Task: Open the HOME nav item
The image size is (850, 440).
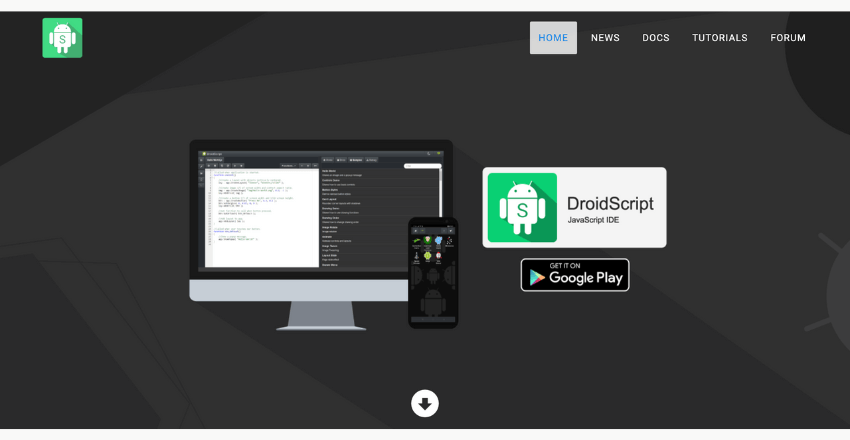Action: click(x=553, y=38)
